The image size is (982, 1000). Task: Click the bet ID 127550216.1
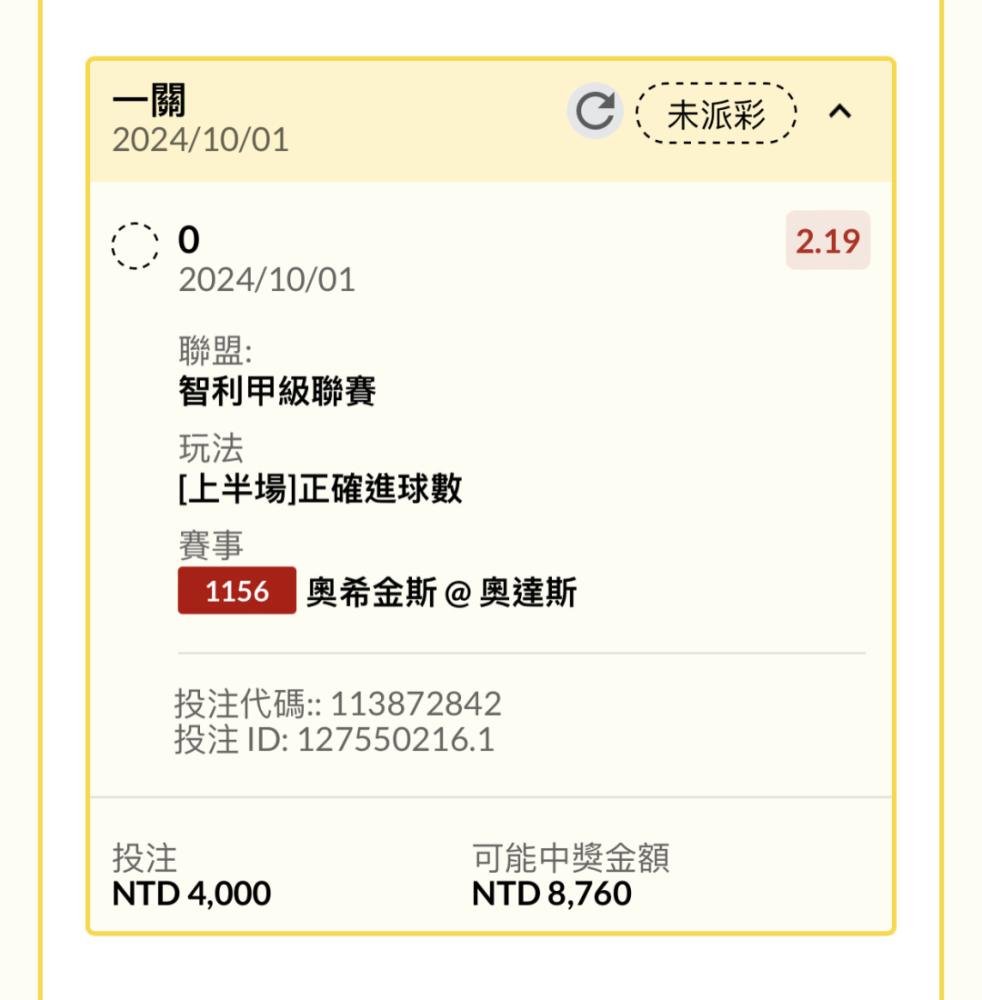pos(395,740)
